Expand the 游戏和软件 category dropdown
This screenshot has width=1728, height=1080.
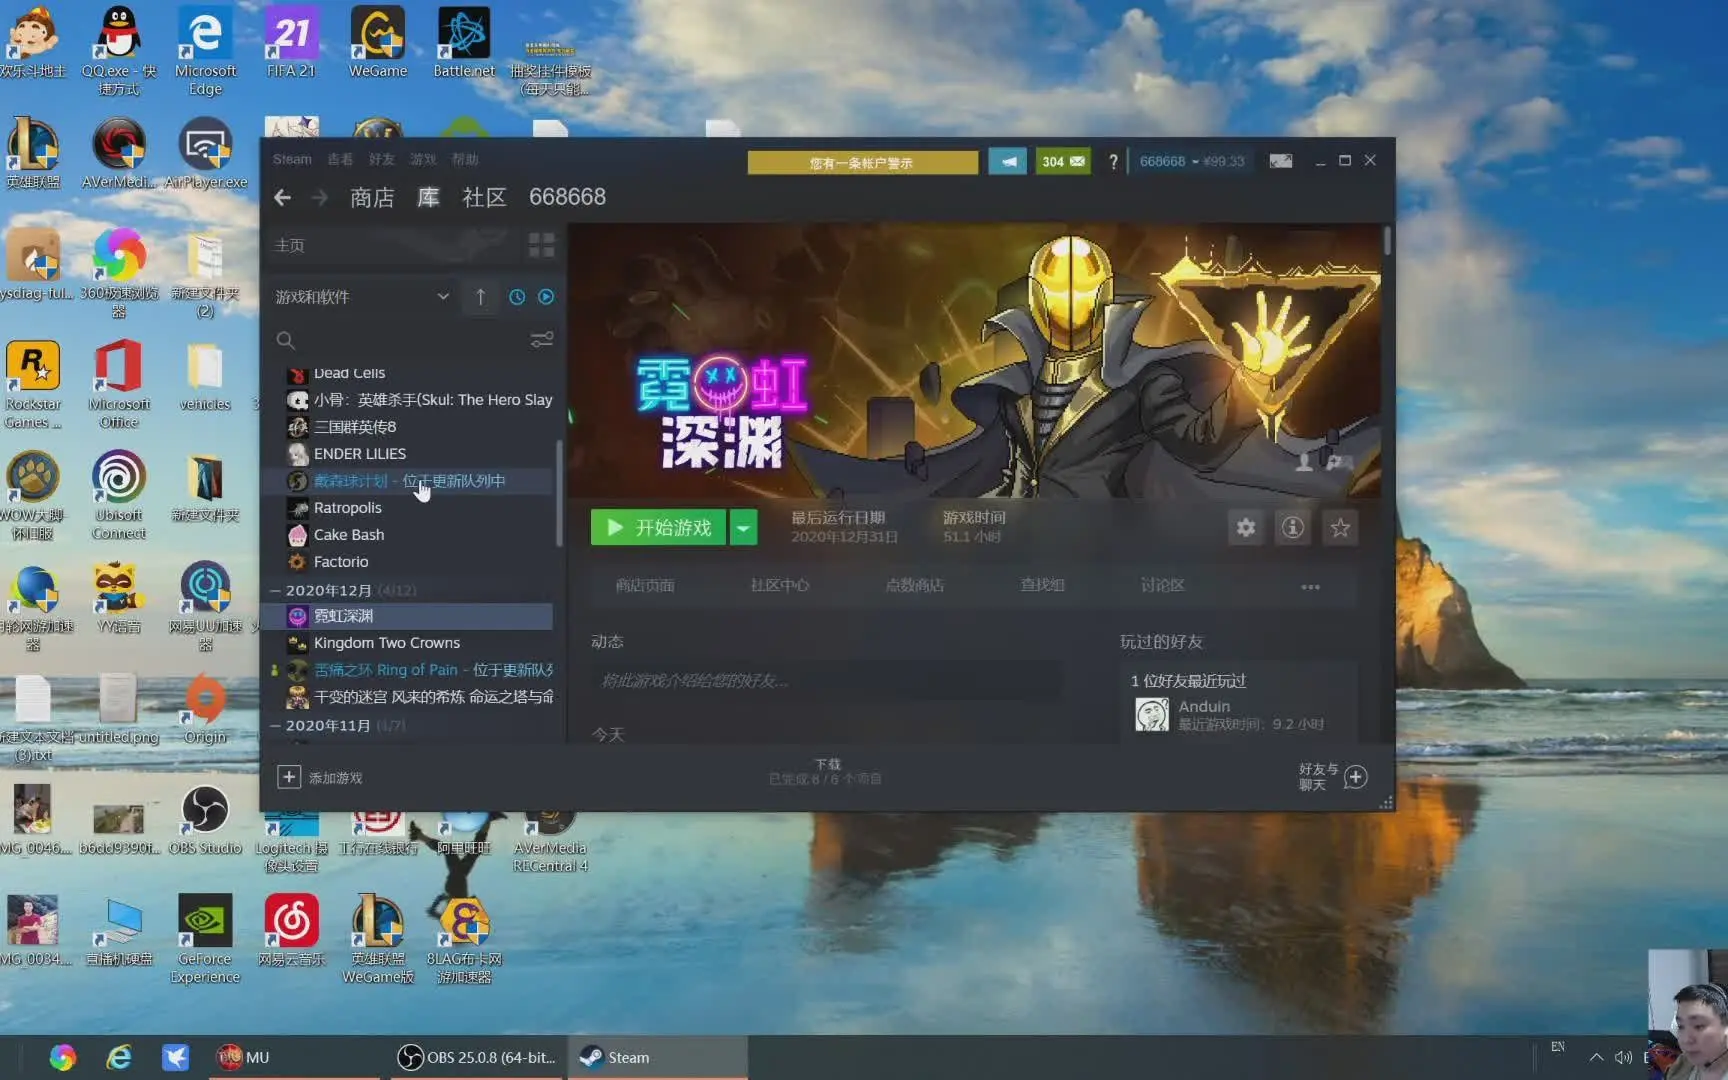[x=362, y=297]
